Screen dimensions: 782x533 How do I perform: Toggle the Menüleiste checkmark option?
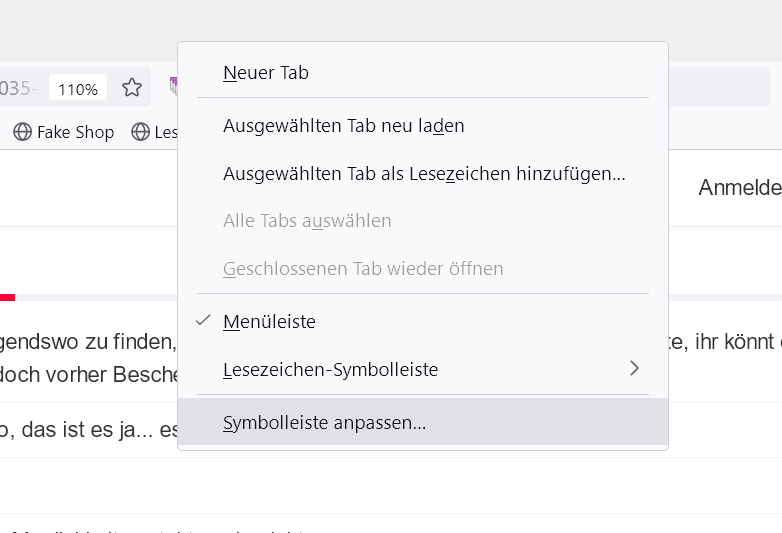coord(269,322)
